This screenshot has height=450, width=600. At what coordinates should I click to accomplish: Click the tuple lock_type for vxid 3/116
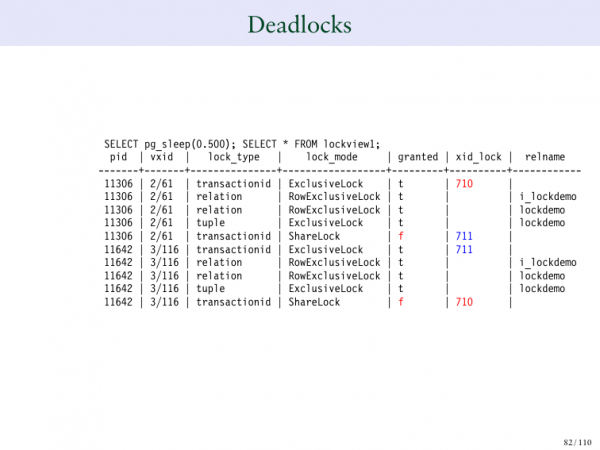tap(211, 288)
